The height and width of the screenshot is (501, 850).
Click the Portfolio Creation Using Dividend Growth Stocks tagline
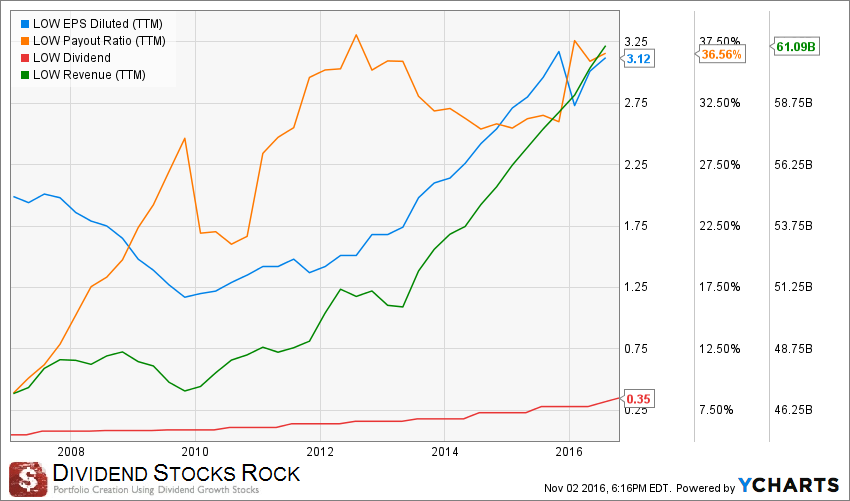click(x=156, y=490)
